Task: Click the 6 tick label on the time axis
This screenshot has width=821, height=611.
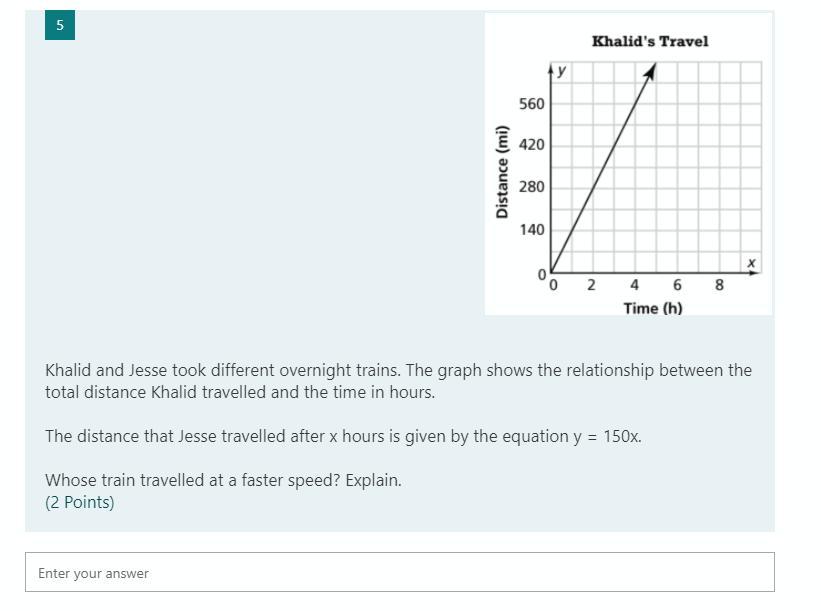Action: click(677, 285)
